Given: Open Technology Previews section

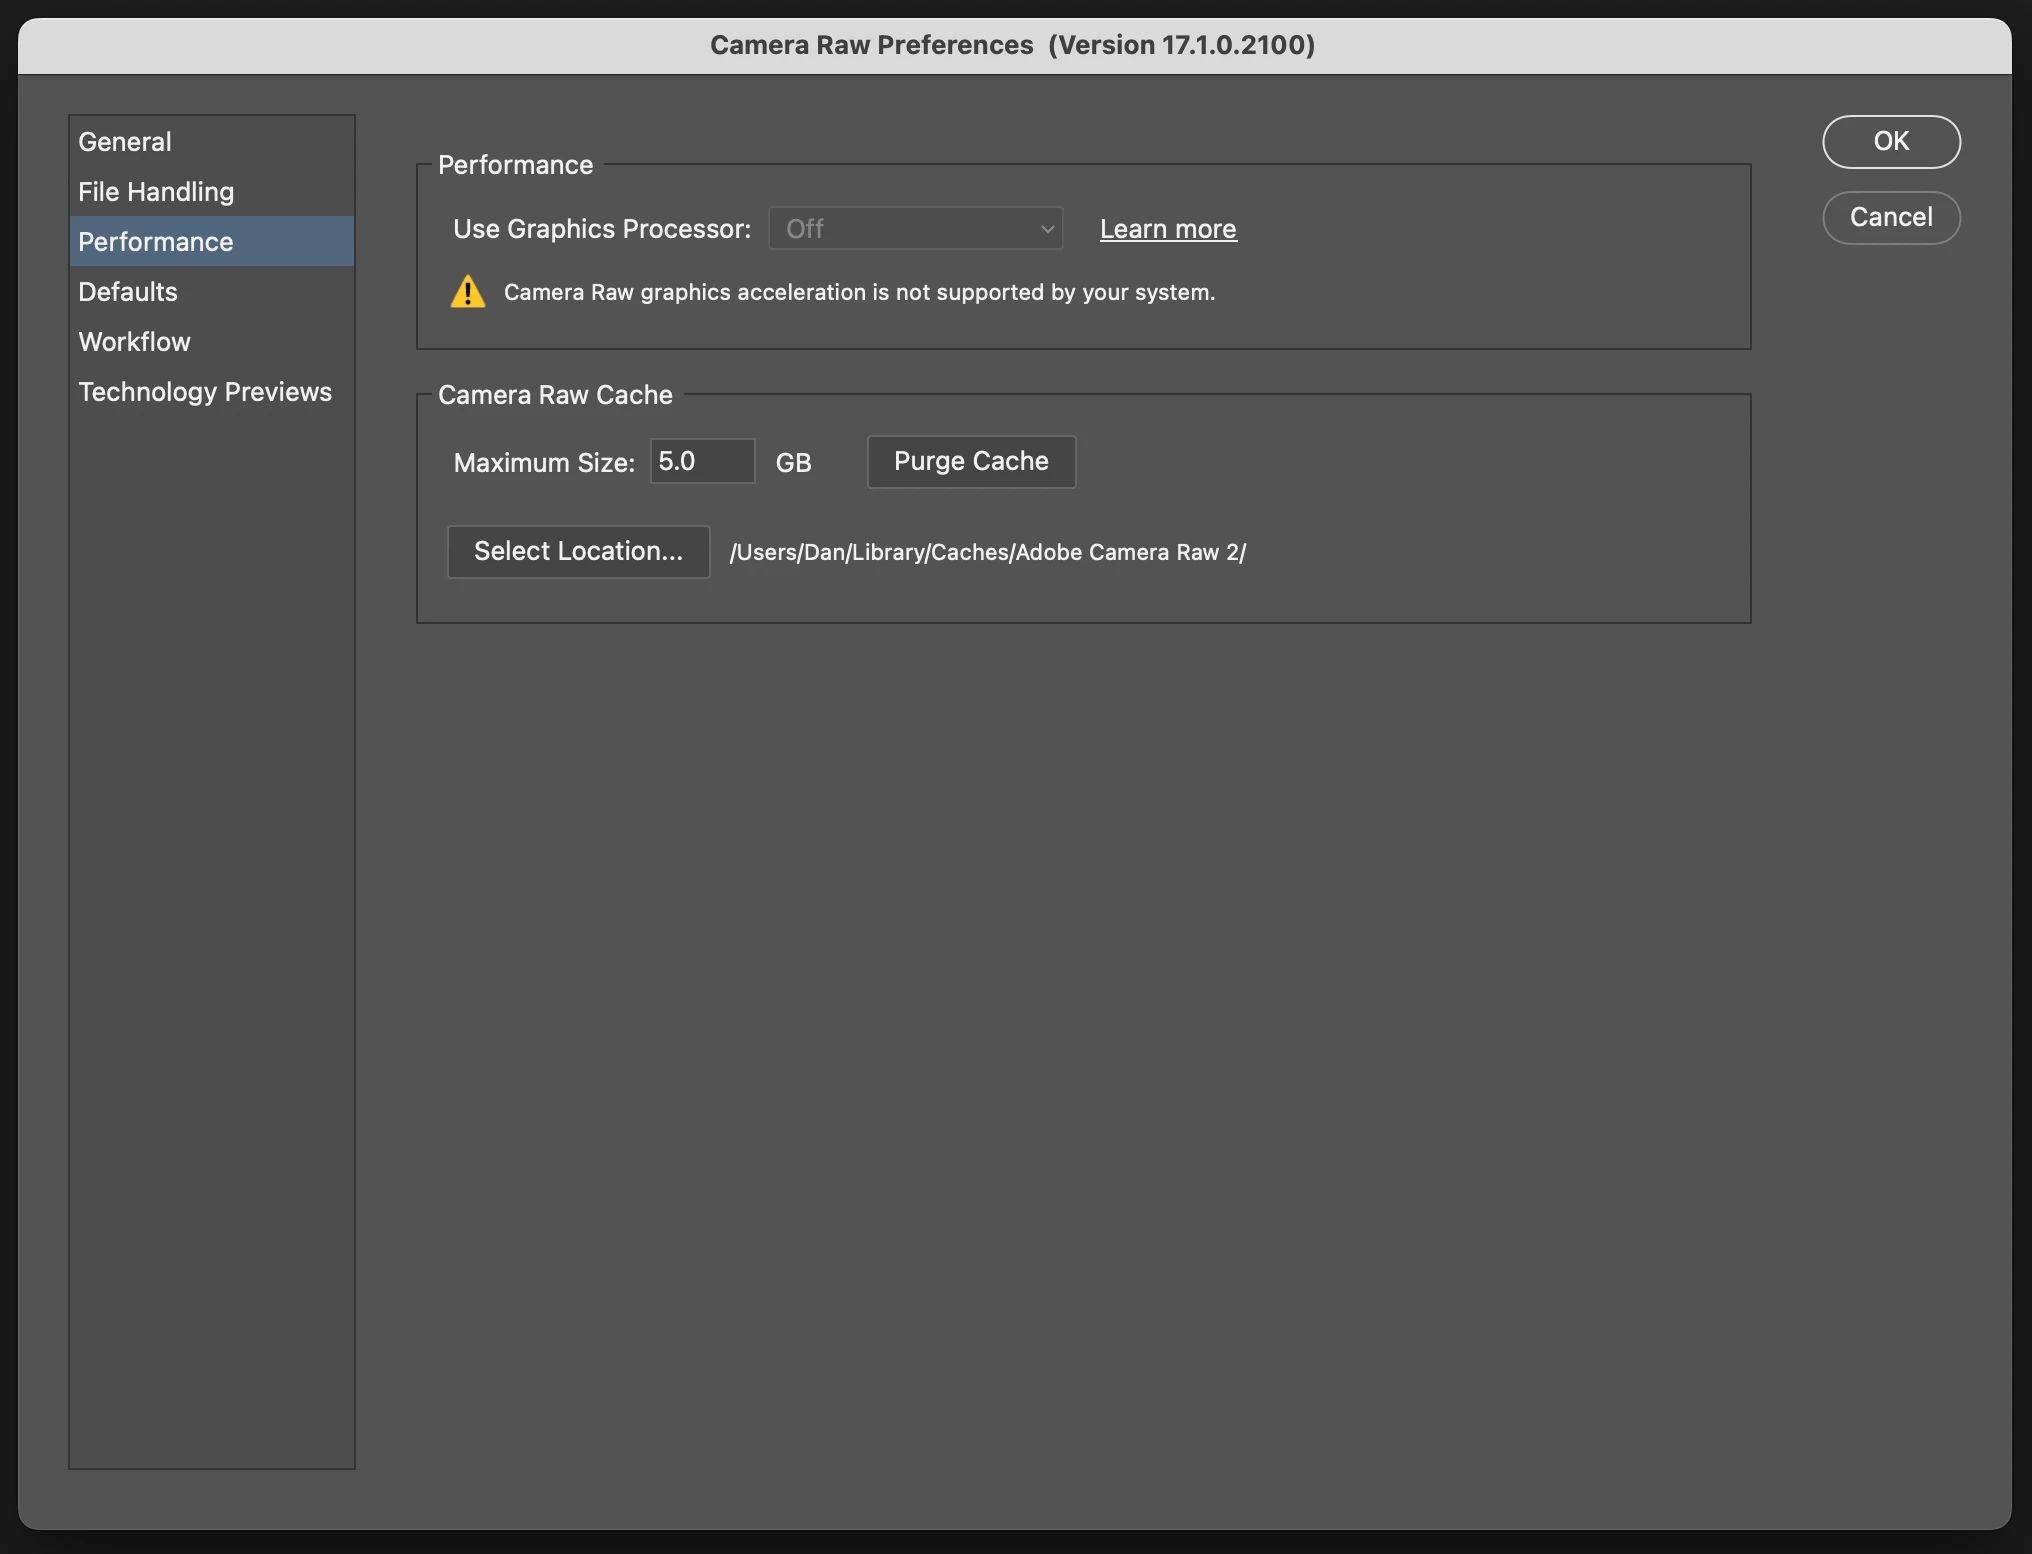Looking at the screenshot, I should click(205, 392).
